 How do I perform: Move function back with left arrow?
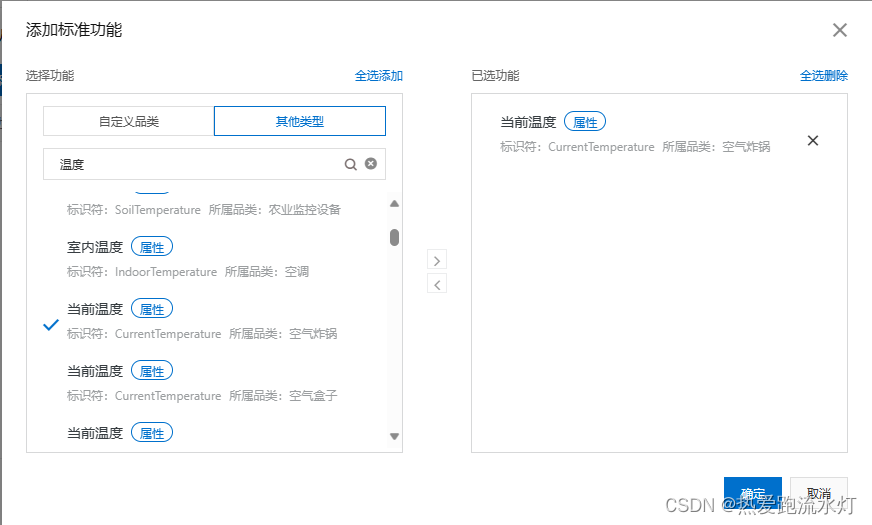[437, 285]
